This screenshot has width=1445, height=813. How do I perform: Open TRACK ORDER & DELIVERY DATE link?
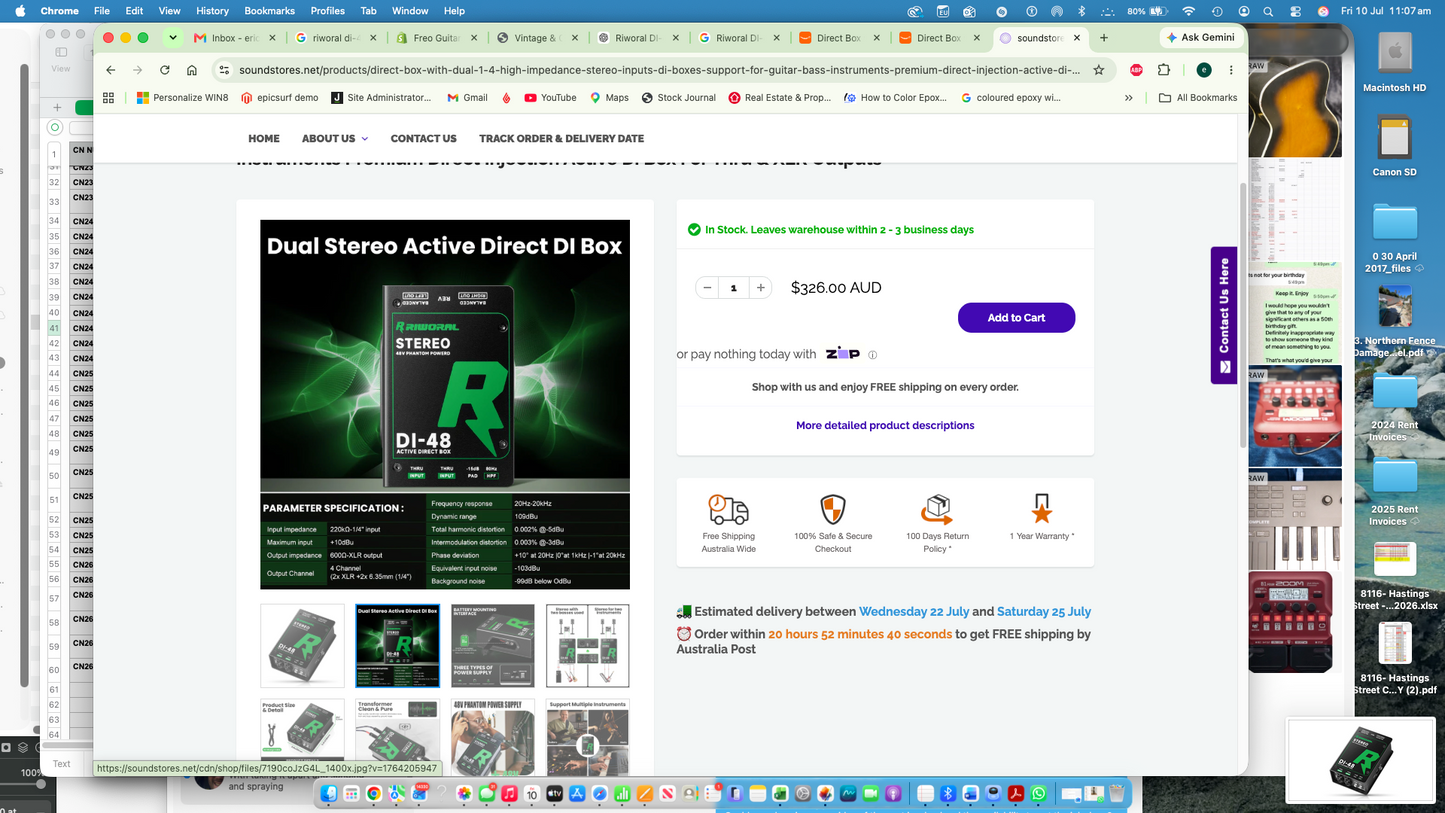click(561, 139)
